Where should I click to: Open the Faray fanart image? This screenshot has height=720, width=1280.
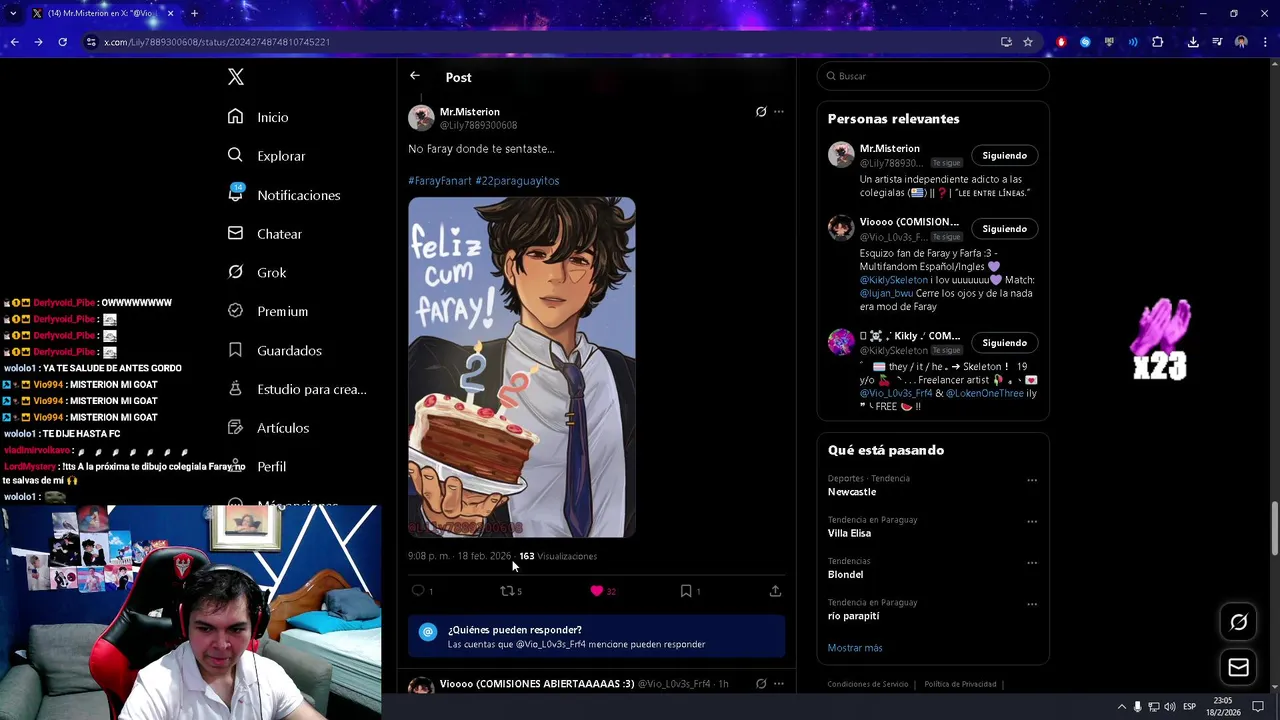pyautogui.click(x=522, y=367)
